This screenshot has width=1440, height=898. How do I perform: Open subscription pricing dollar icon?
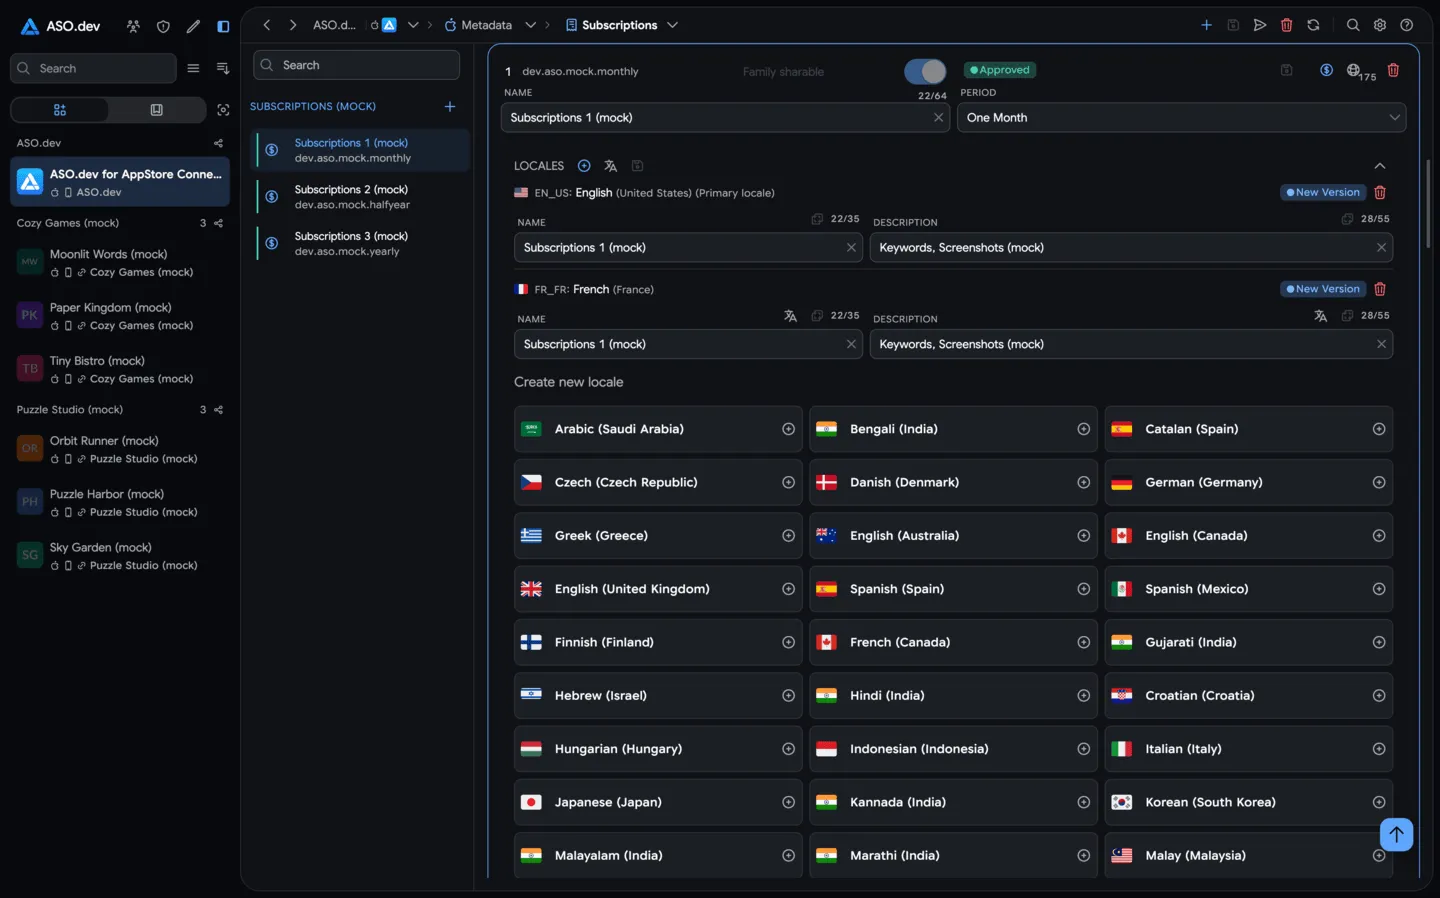[1326, 70]
